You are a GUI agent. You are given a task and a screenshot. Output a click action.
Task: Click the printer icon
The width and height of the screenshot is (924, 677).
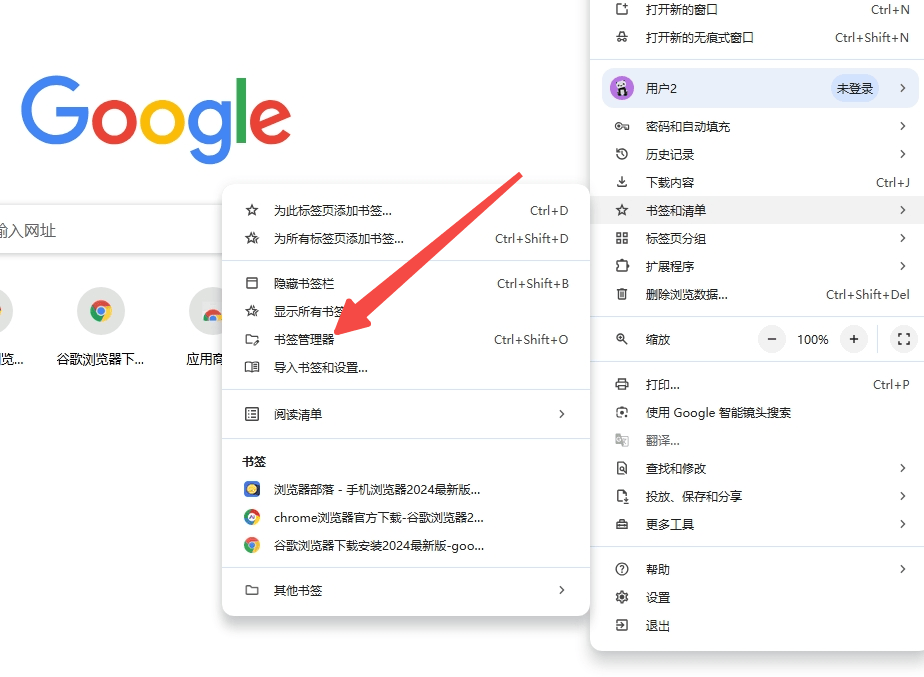(x=622, y=384)
